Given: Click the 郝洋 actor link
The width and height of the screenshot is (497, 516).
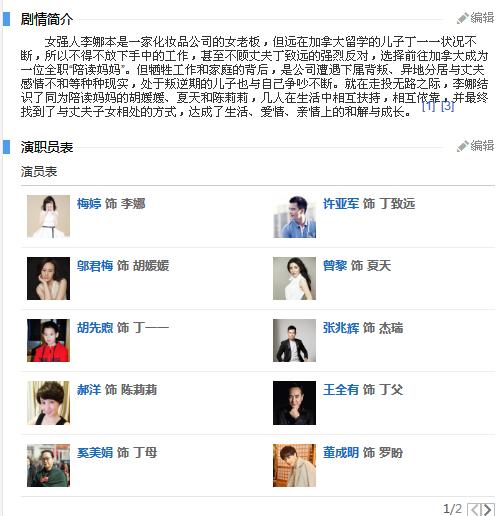Looking at the screenshot, I should (89, 389).
